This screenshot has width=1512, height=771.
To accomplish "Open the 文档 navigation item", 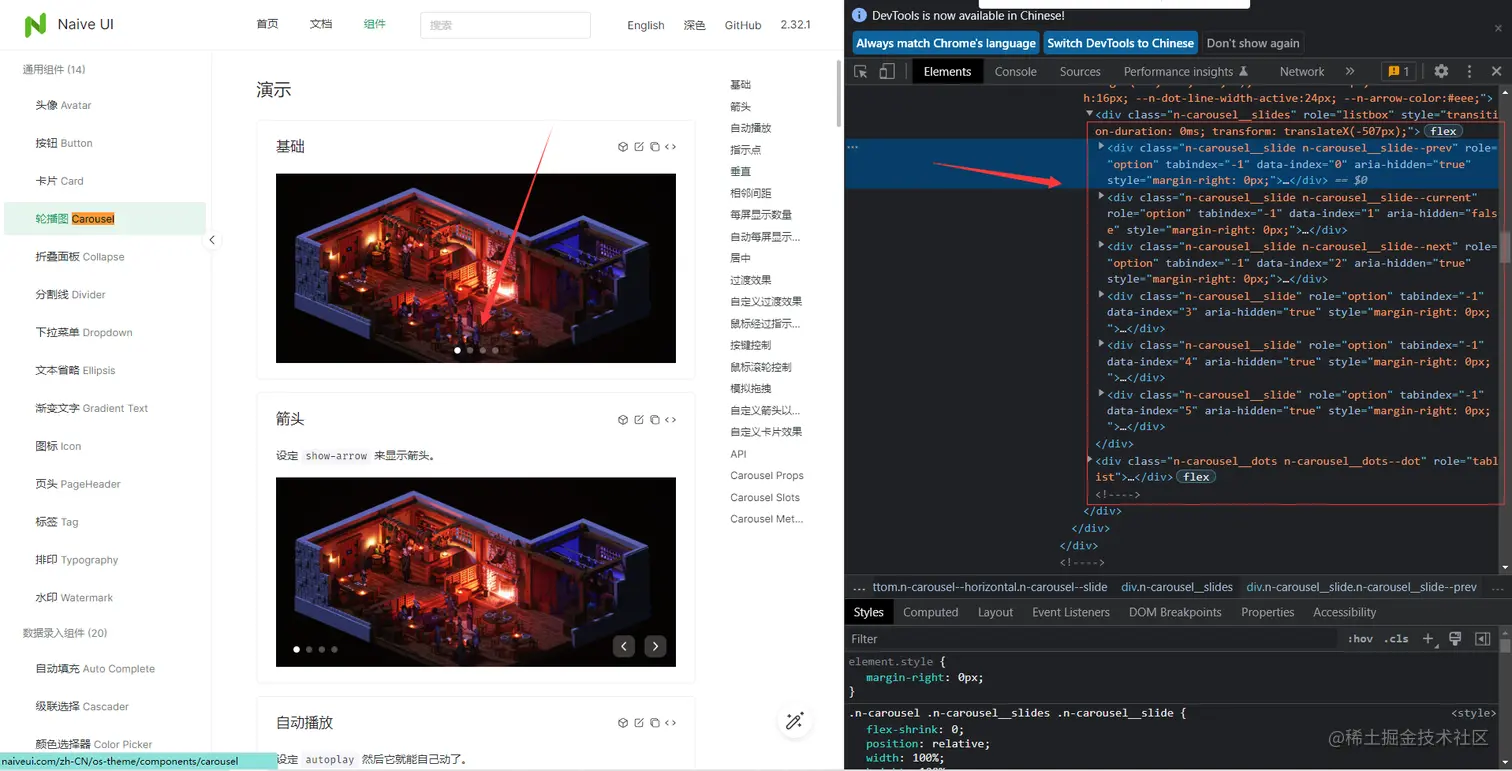I will 321,24.
